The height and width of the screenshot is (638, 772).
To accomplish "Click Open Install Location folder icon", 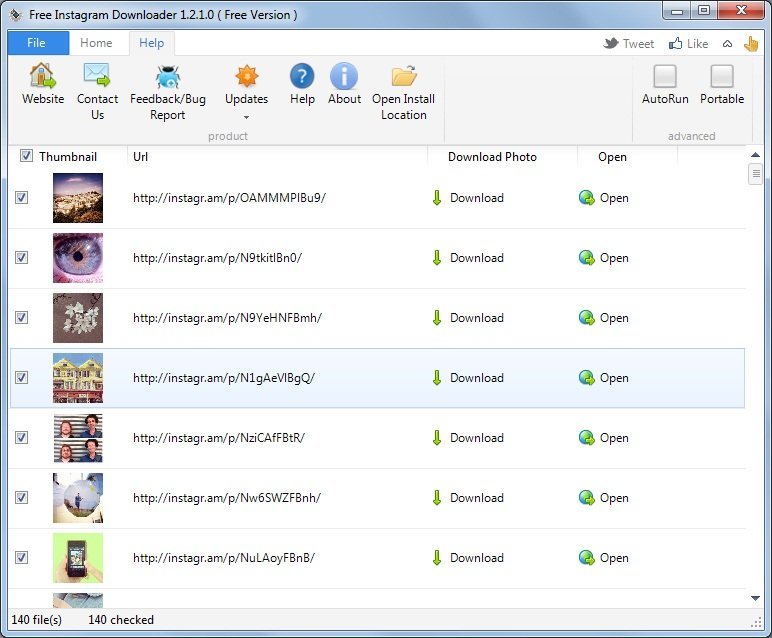I will point(404,76).
